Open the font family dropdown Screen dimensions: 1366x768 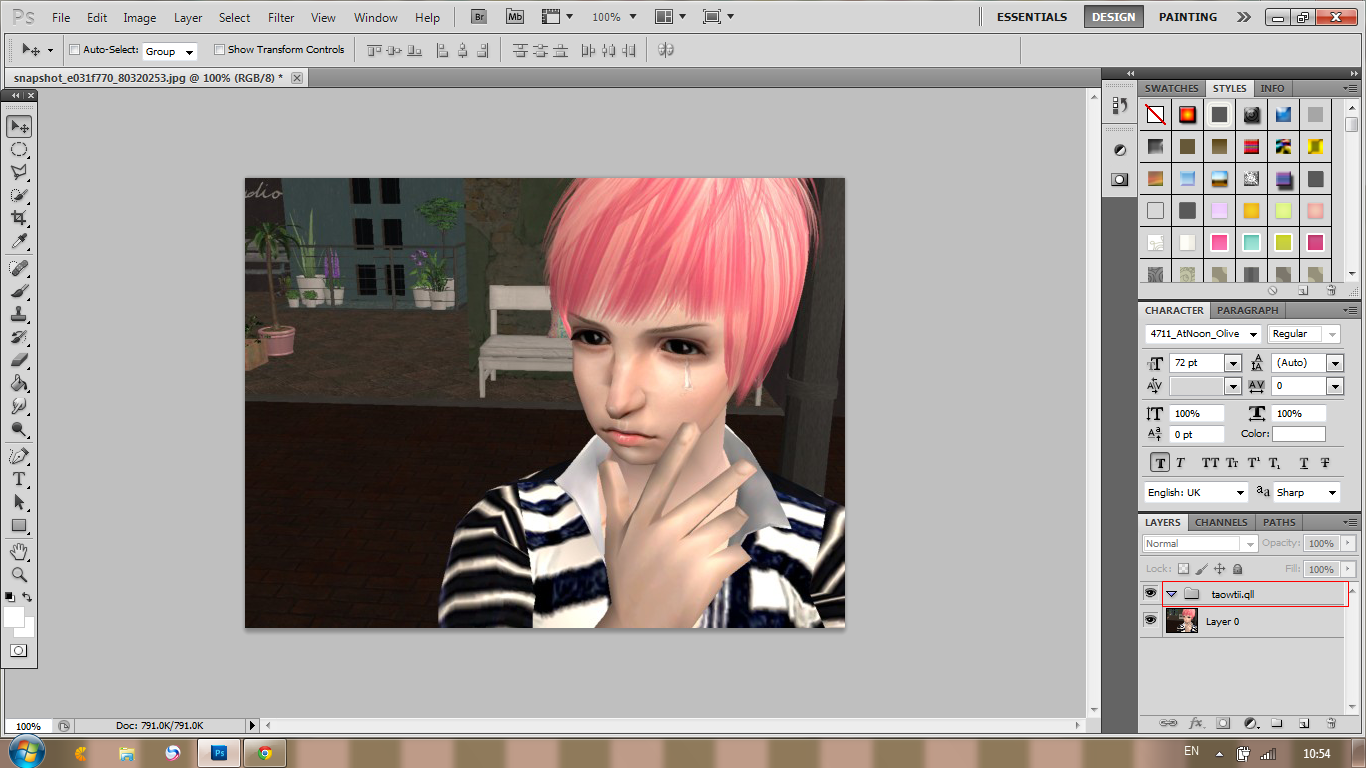pos(1253,334)
